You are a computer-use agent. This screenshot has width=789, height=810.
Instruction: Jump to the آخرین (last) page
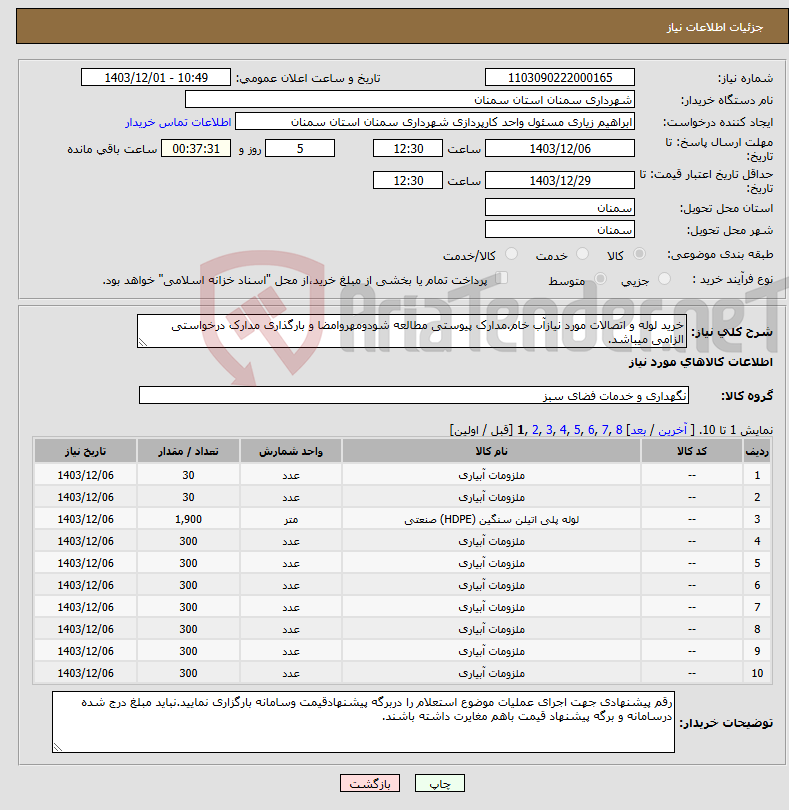[x=672, y=430]
